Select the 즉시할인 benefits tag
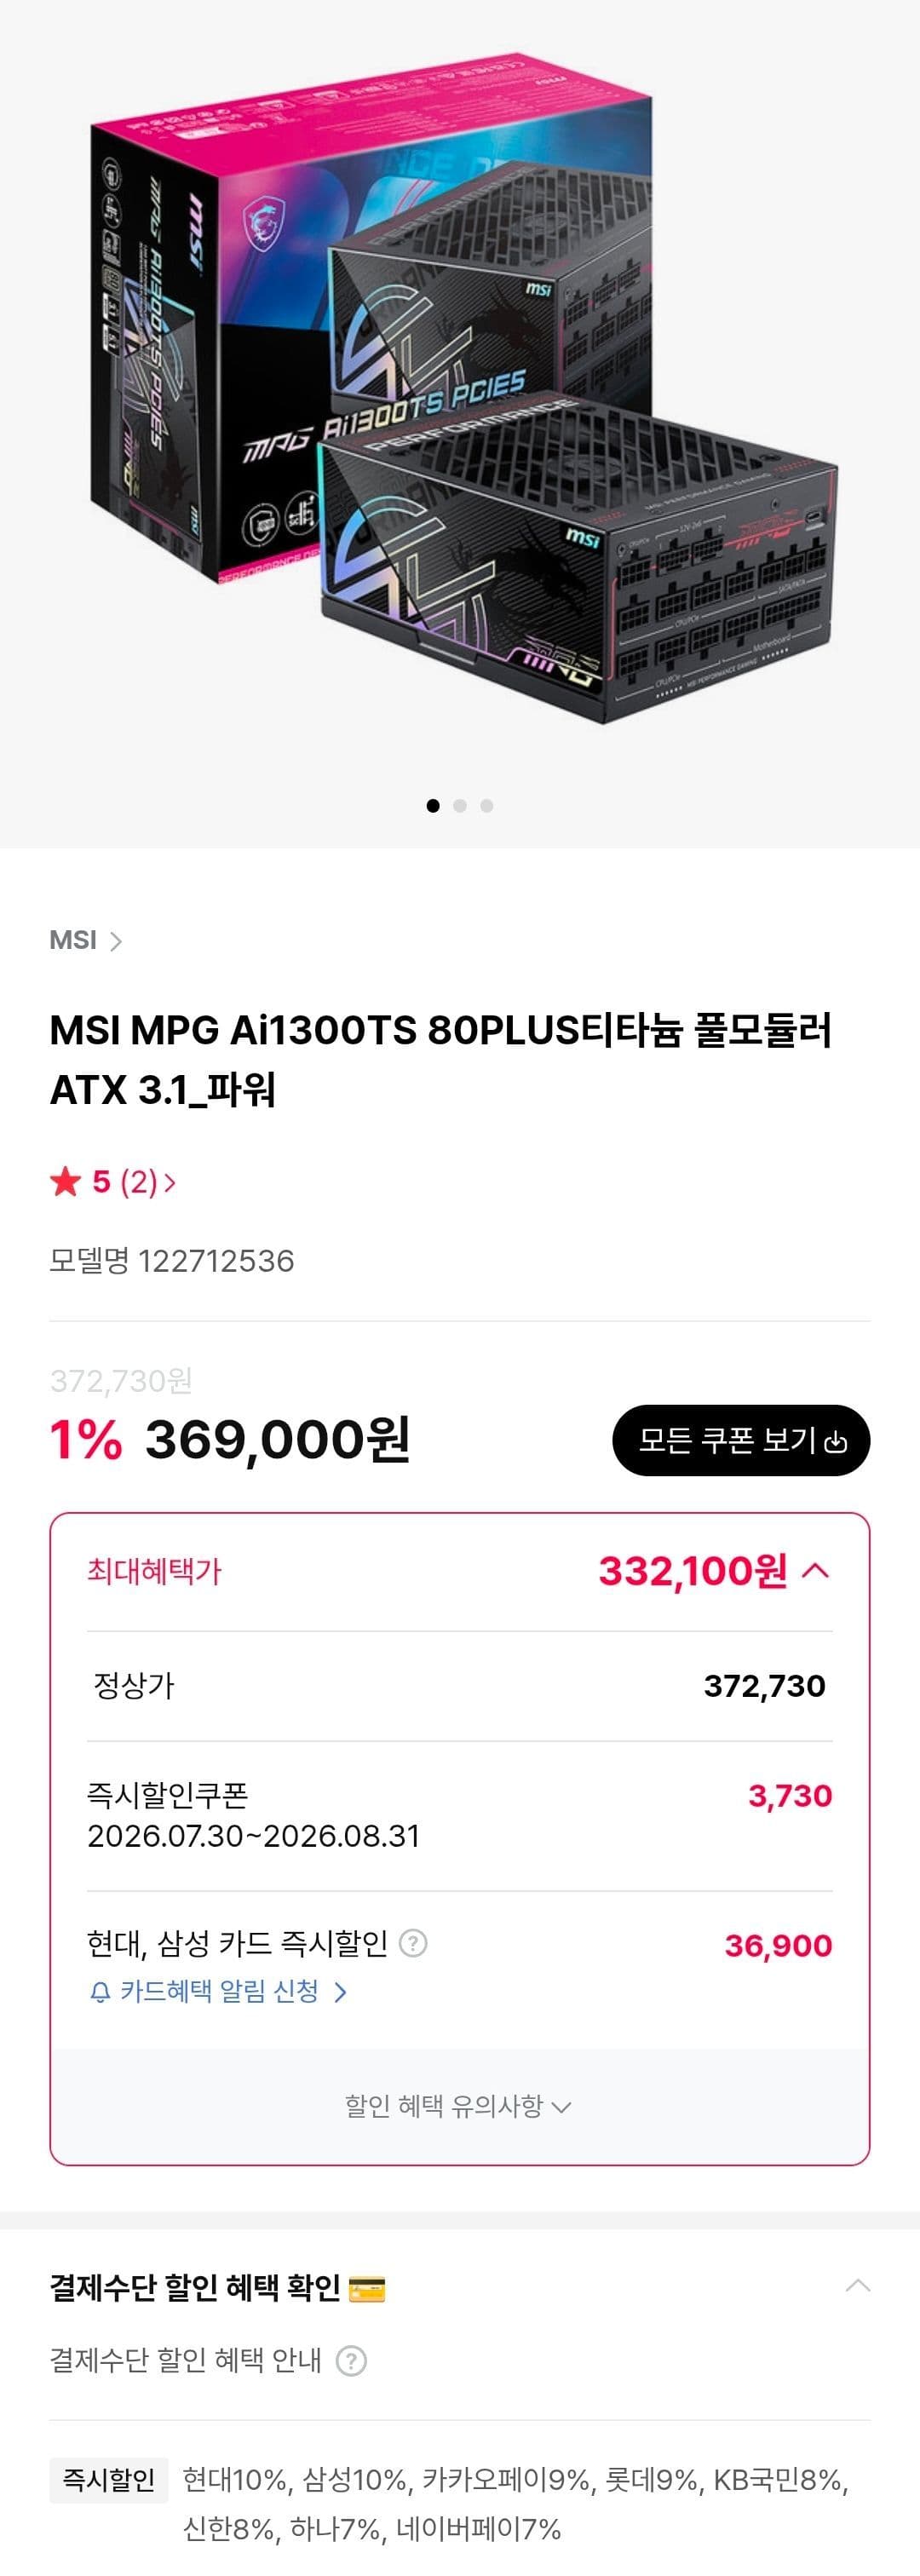Viewport: 920px width, 2576px height. [109, 2479]
